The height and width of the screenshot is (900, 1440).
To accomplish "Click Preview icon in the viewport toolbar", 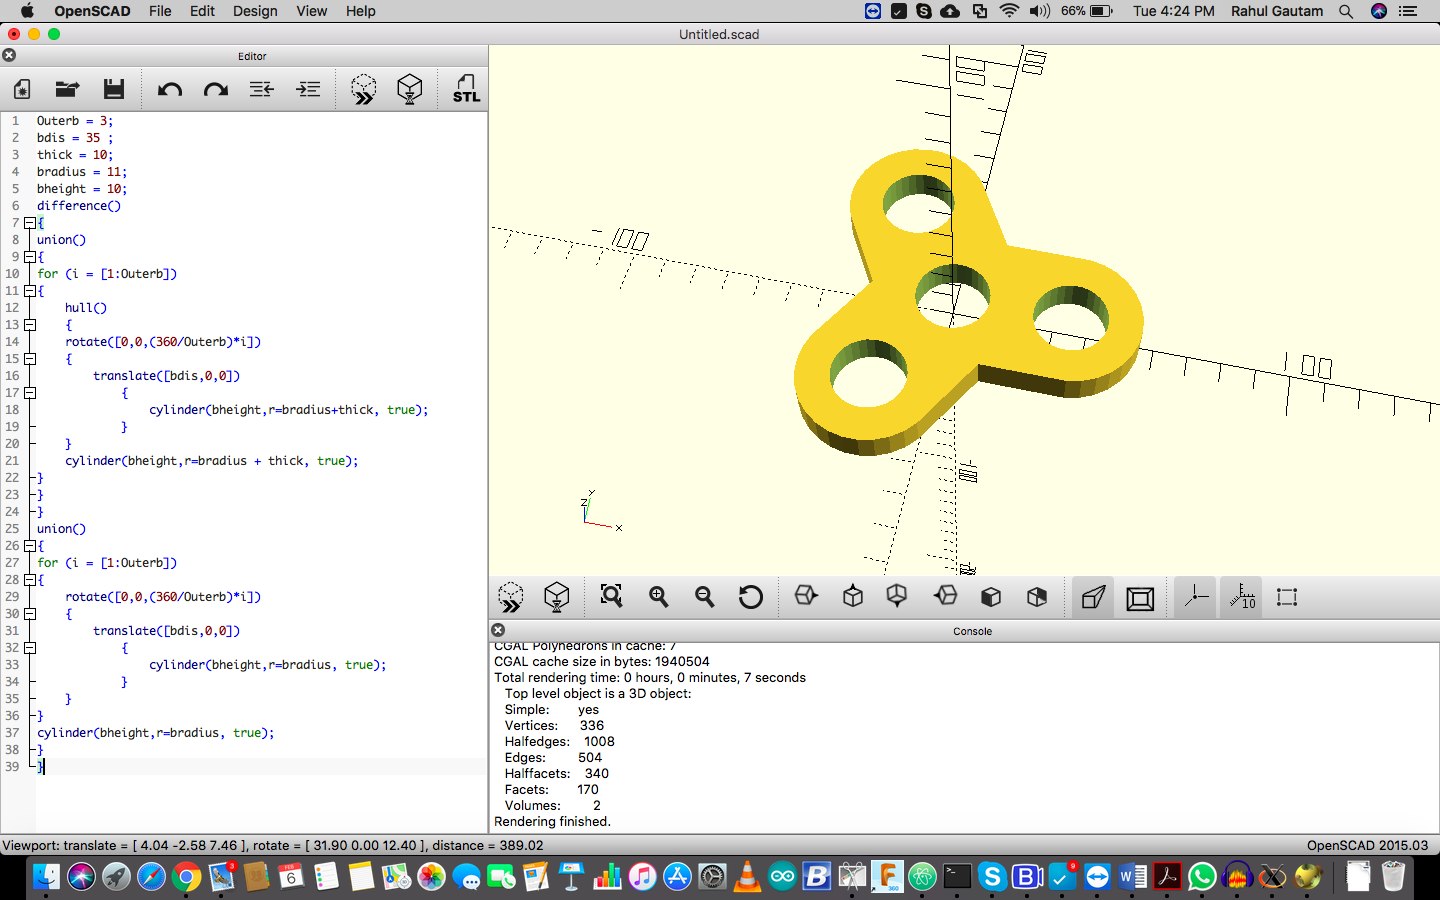I will coord(511,598).
